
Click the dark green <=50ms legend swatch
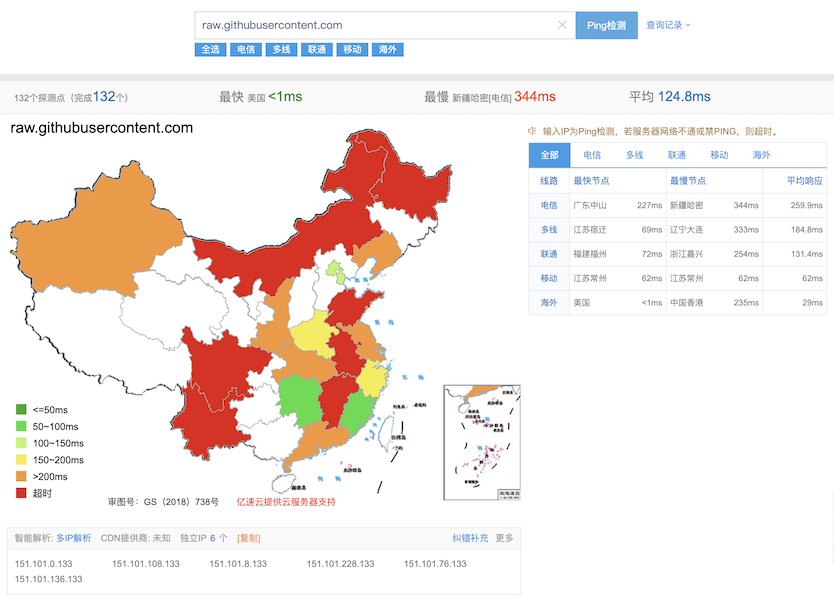[21, 409]
